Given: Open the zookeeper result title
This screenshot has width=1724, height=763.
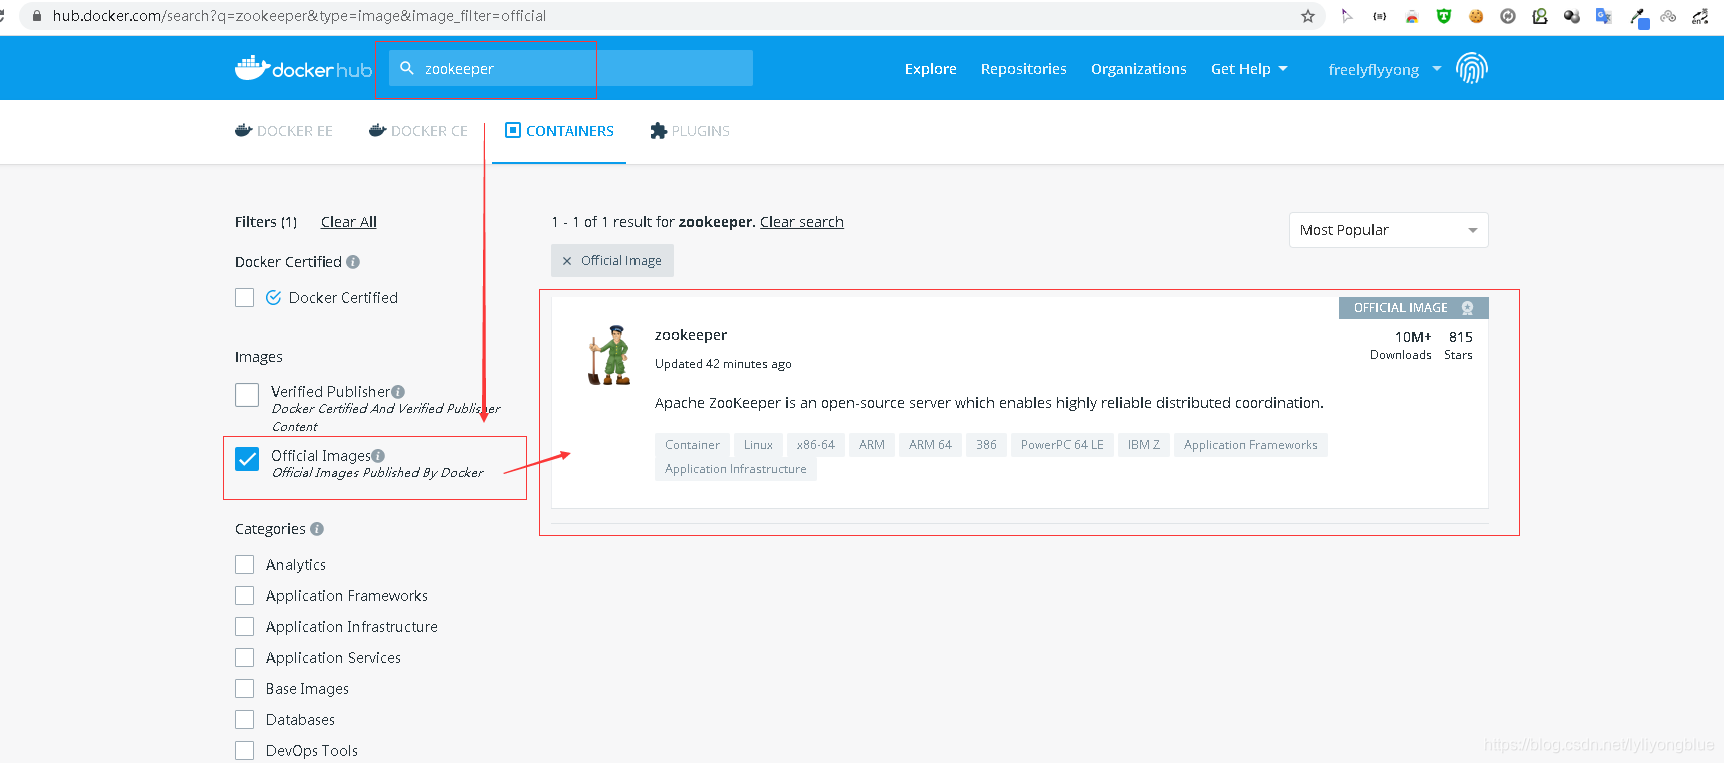Looking at the screenshot, I should 691,335.
